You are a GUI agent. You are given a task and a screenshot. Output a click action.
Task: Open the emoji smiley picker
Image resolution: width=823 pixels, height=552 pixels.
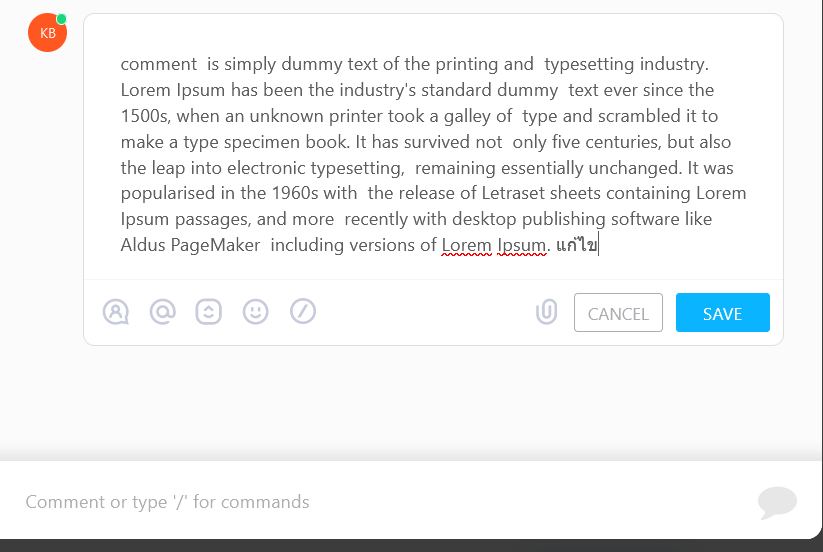point(256,312)
